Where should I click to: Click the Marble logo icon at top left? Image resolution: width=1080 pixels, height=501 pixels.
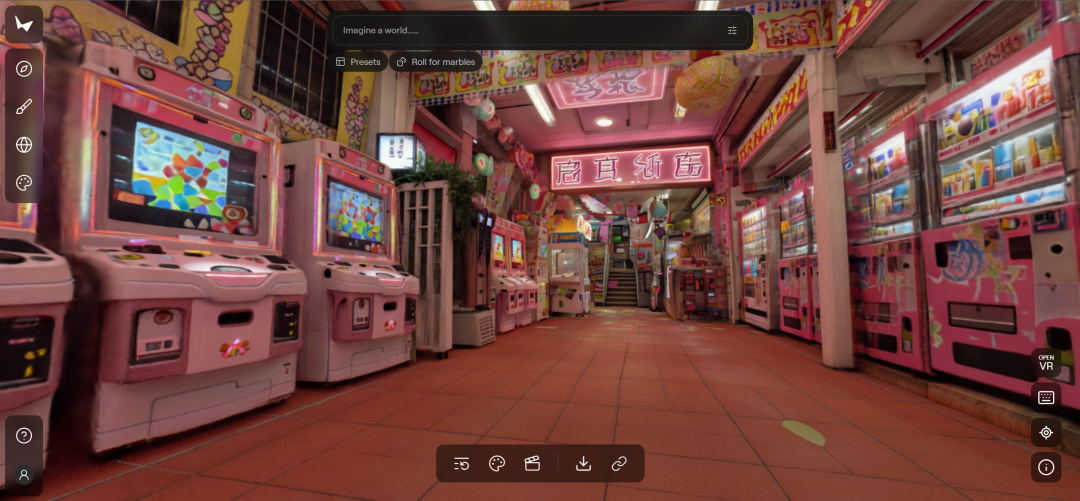click(24, 24)
